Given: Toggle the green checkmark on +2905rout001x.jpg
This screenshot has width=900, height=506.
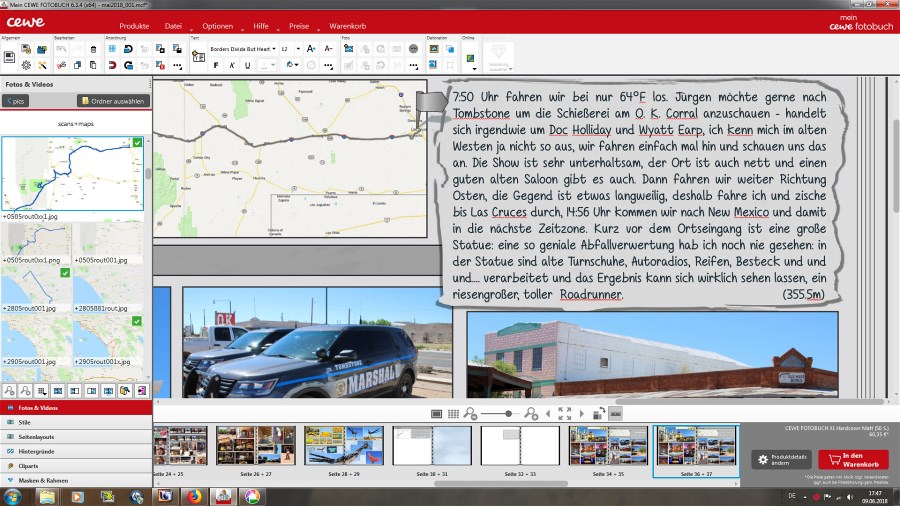Looking at the screenshot, I should pos(137,321).
